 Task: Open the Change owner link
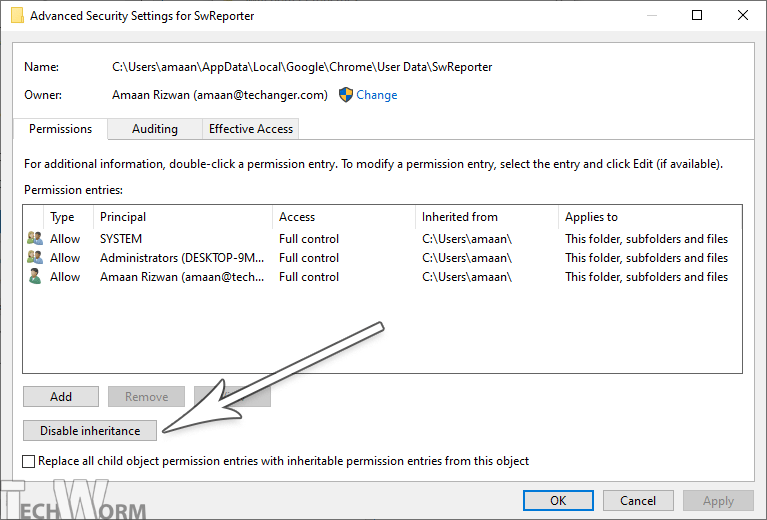(377, 95)
